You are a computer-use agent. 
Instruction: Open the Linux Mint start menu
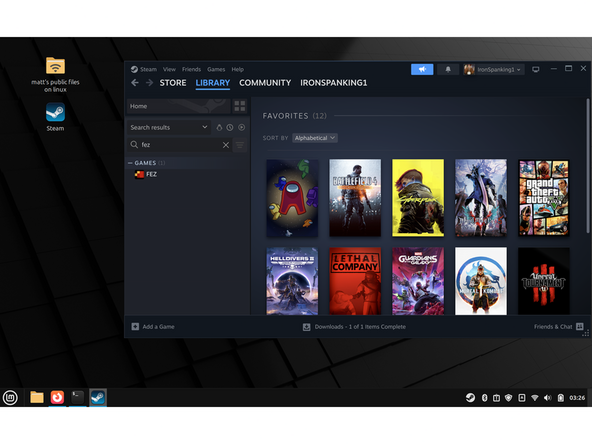tap(10, 398)
